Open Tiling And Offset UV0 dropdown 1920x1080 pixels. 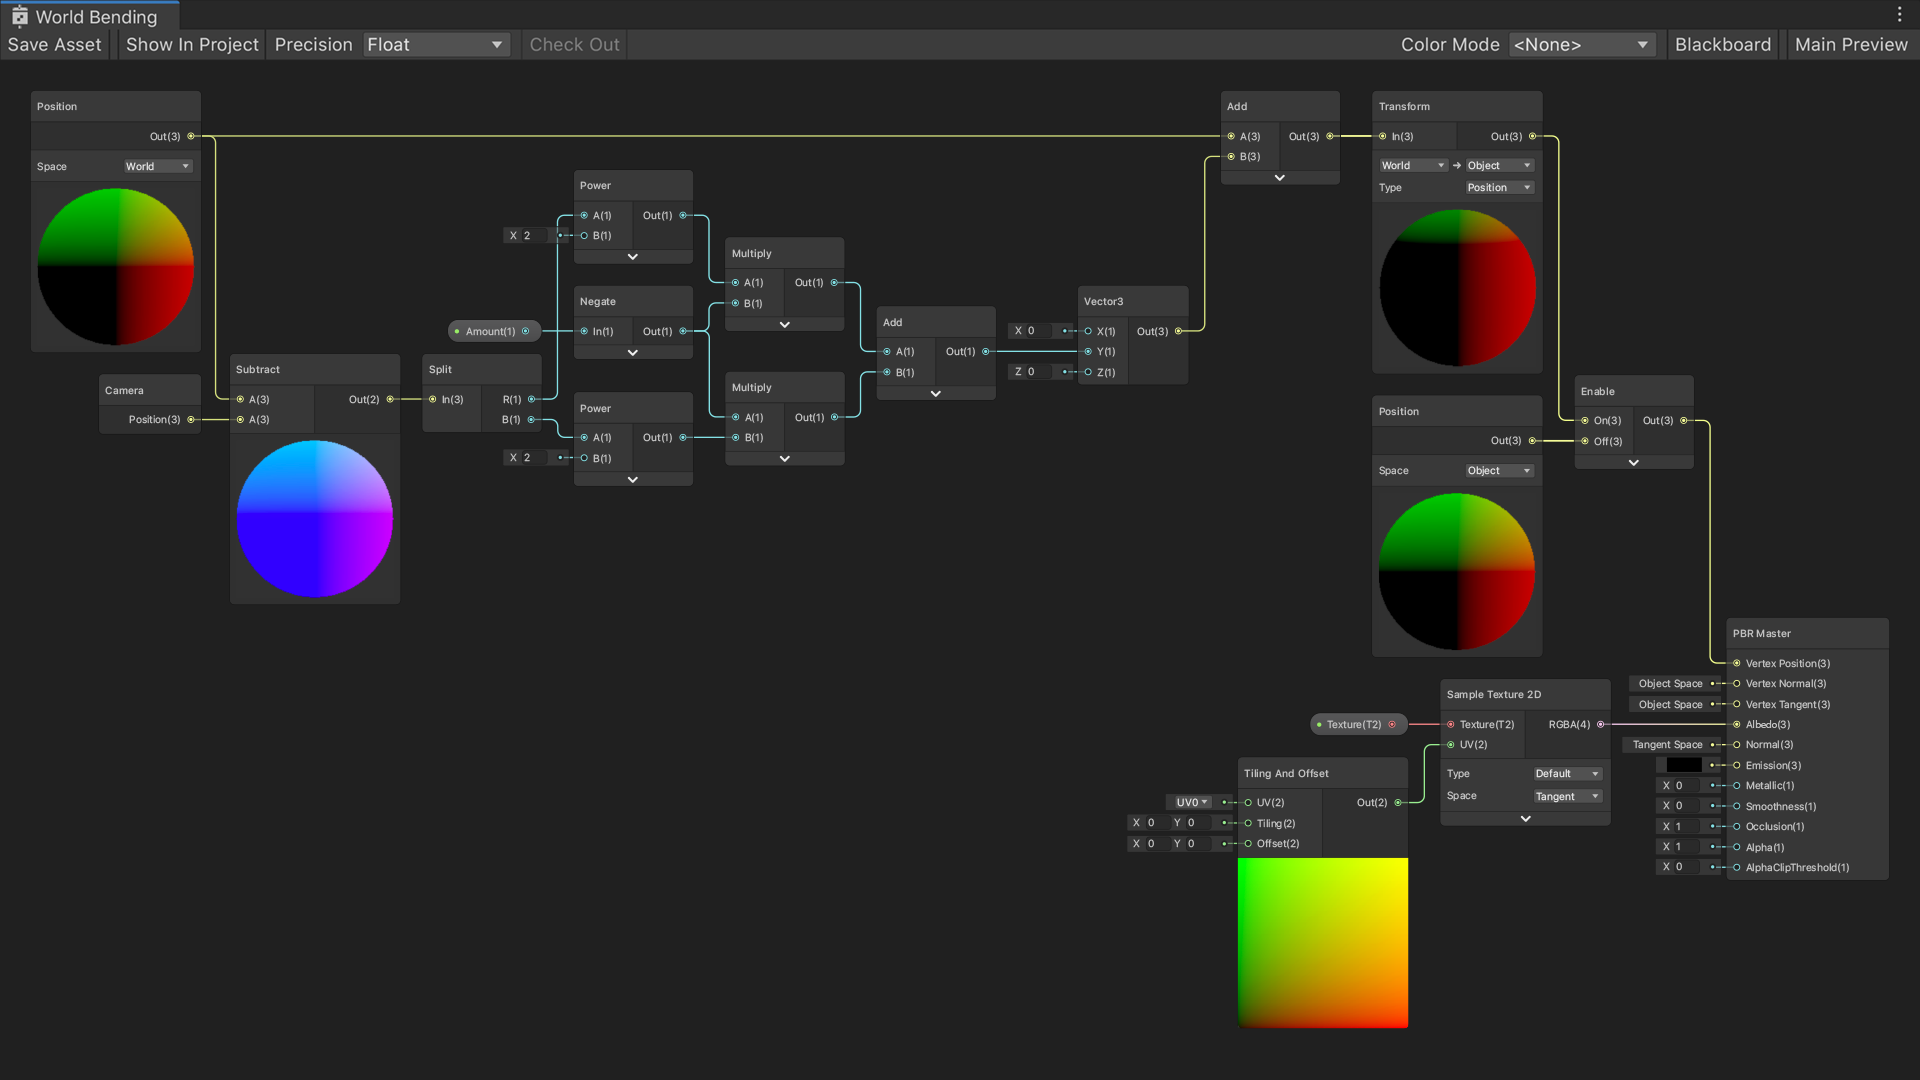pyautogui.click(x=1192, y=803)
